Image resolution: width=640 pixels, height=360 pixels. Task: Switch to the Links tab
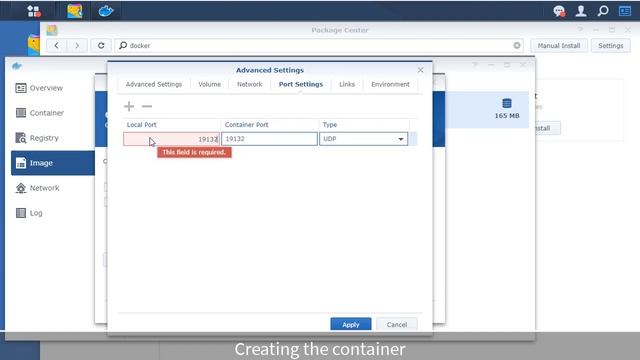[x=347, y=84]
